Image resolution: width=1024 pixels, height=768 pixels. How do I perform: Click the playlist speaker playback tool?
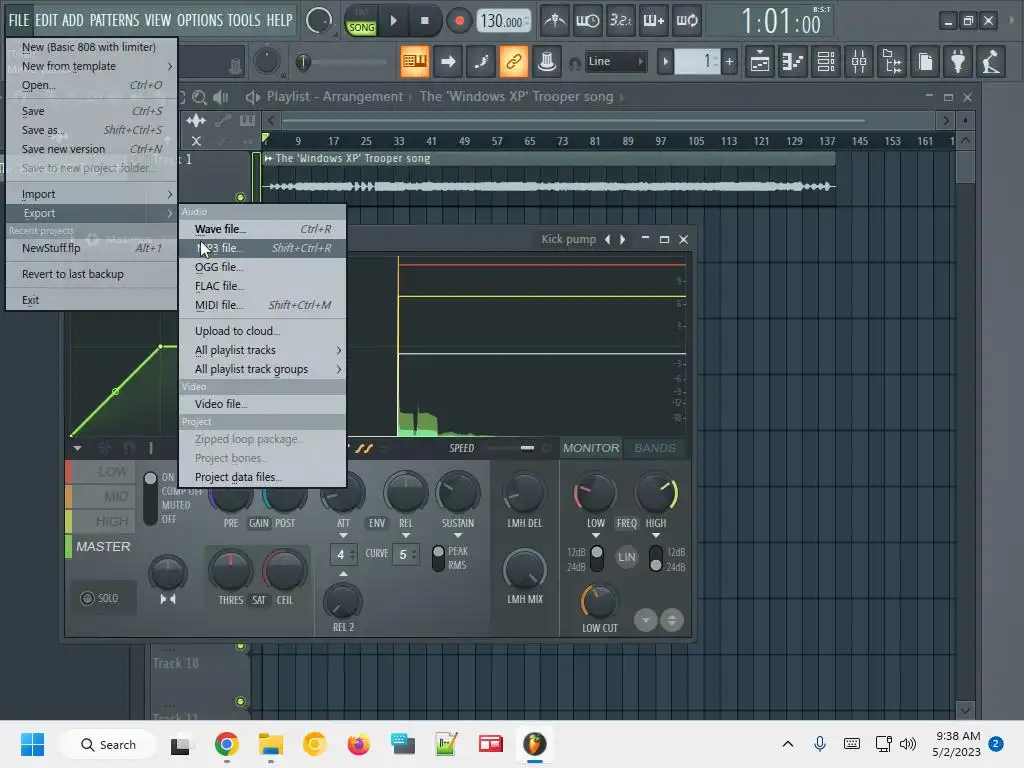[x=221, y=98]
